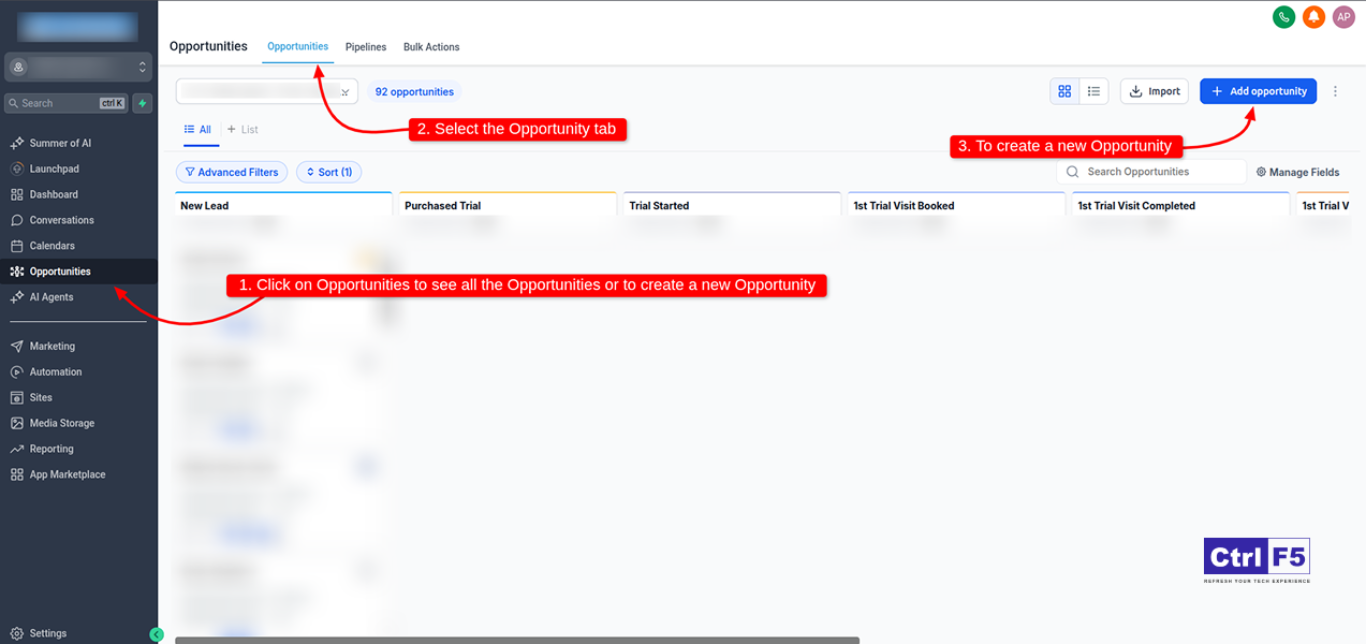Open the Sort (1) options
The height and width of the screenshot is (644, 1366).
(329, 172)
